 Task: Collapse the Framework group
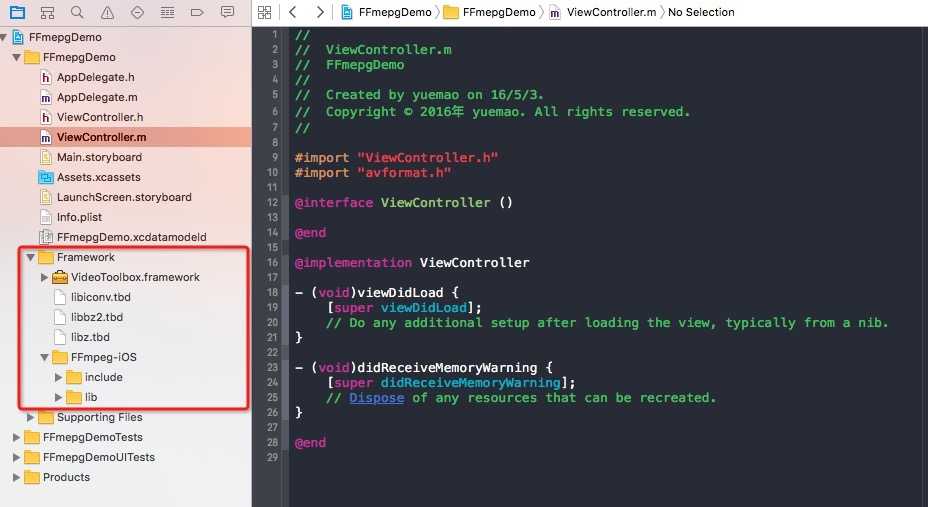(30, 257)
